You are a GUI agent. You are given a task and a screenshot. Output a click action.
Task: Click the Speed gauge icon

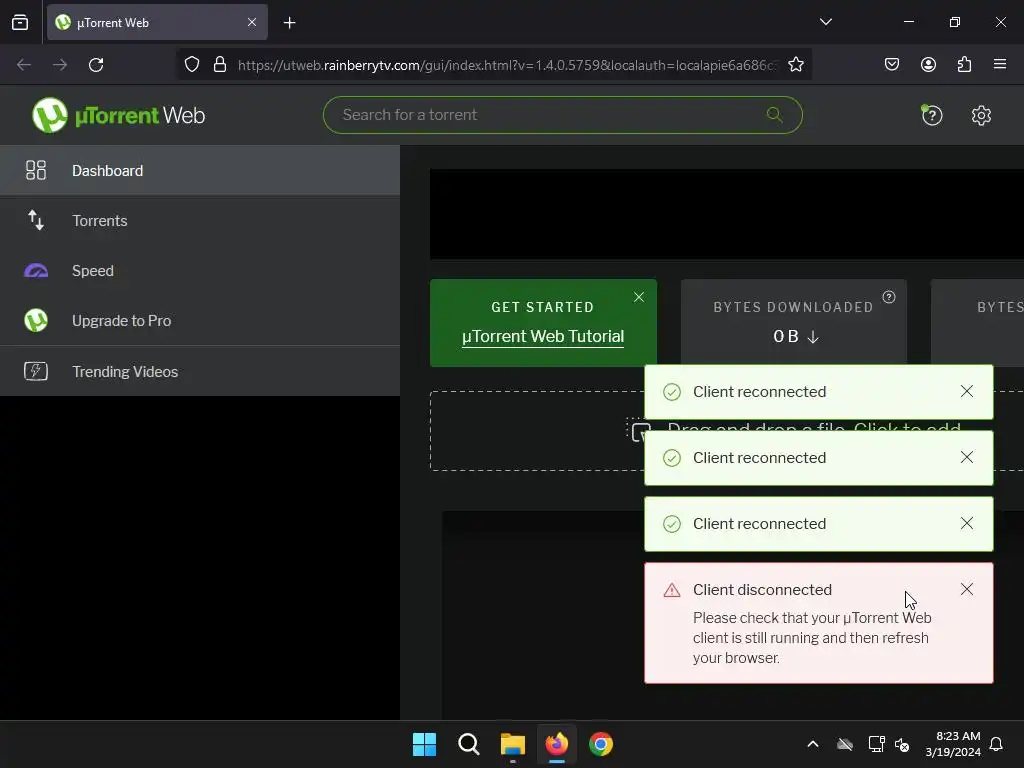coord(36,270)
